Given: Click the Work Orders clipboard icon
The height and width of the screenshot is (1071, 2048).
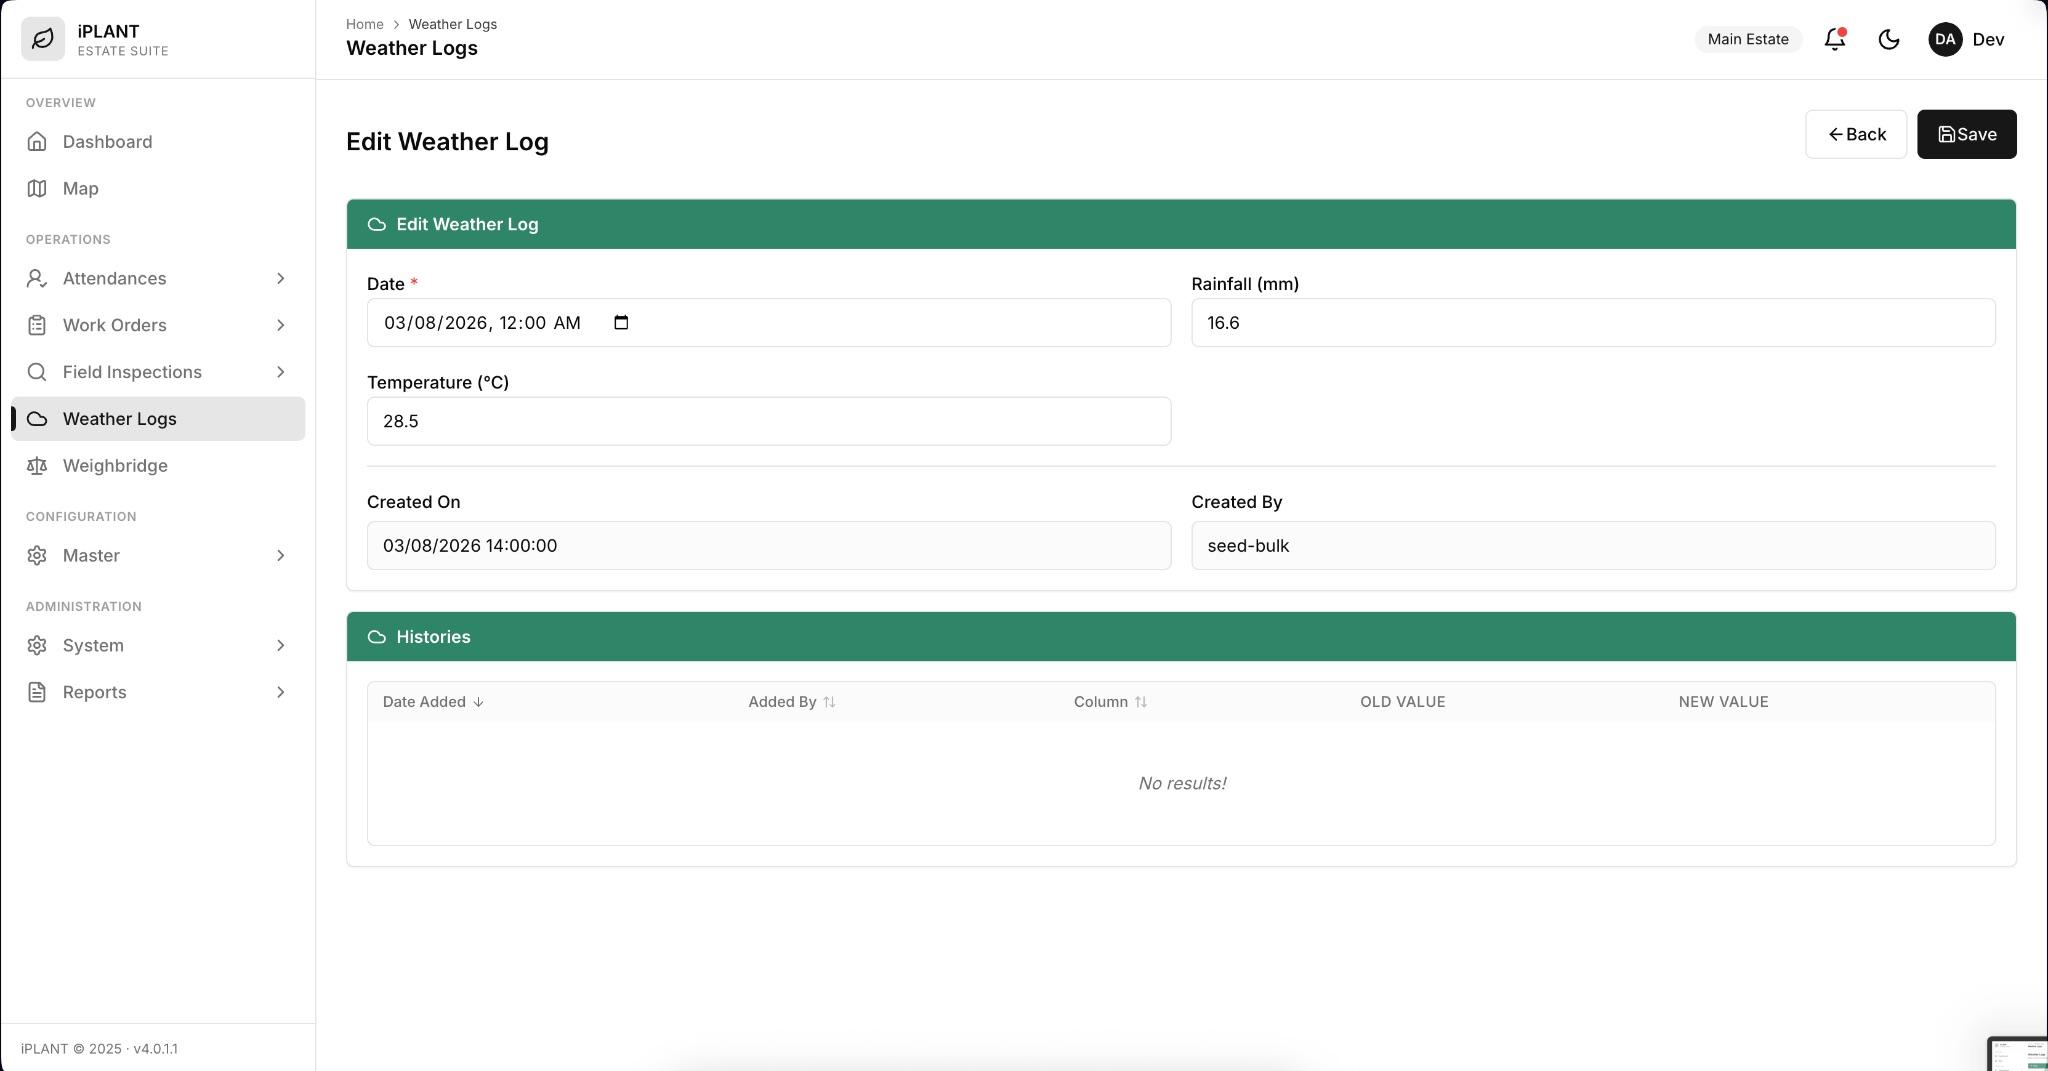Looking at the screenshot, I should tap(37, 325).
